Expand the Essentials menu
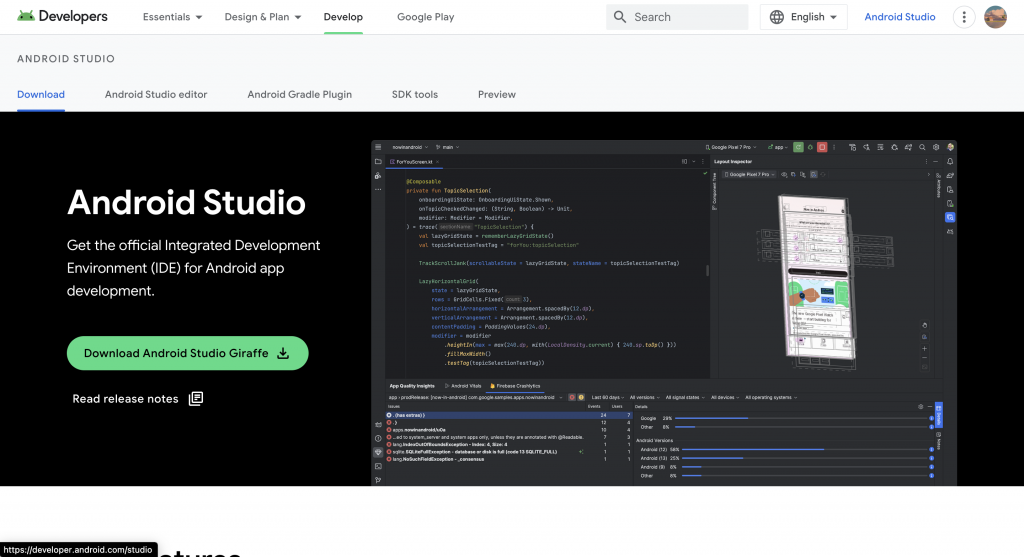The width and height of the screenshot is (1024, 557). click(x=172, y=17)
